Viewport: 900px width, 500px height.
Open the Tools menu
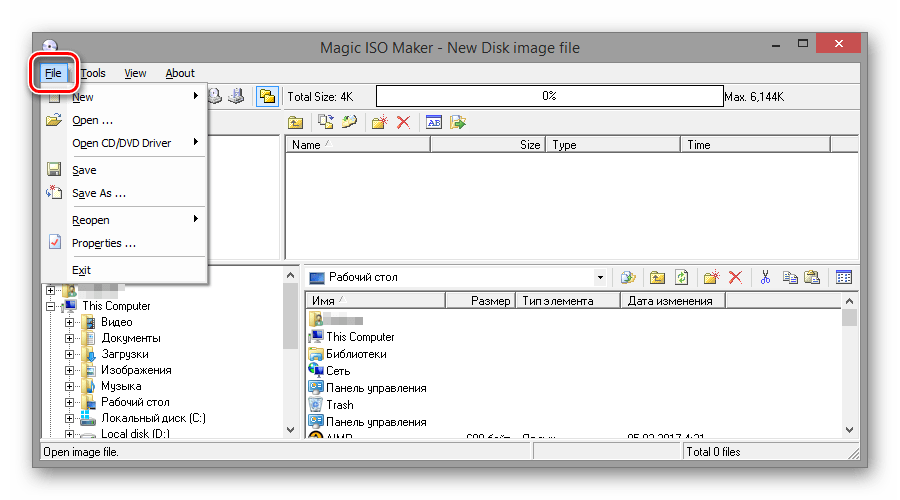click(x=93, y=73)
